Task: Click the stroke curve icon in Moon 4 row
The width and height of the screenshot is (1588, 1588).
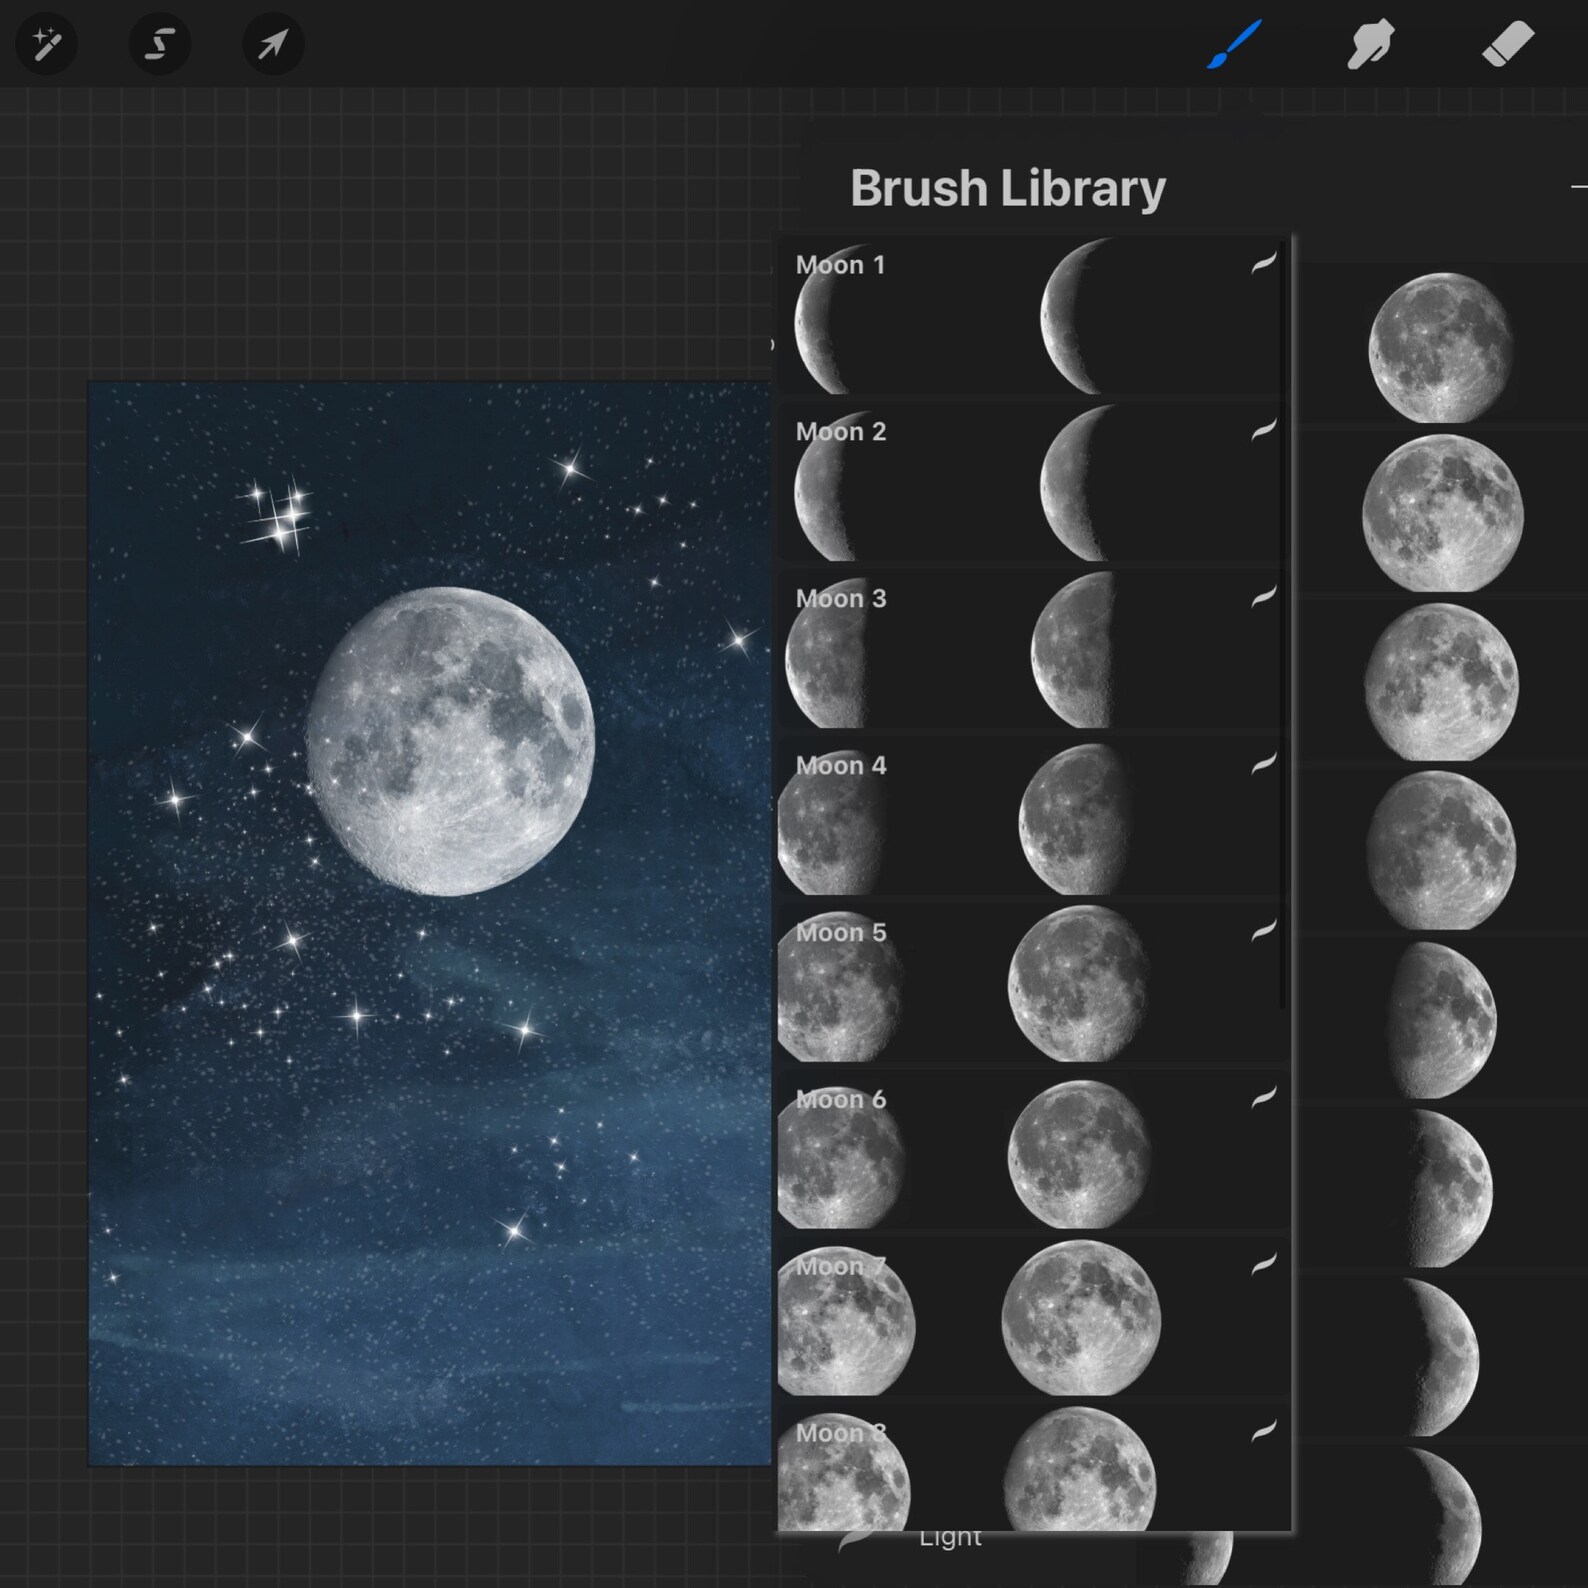Action: (1264, 765)
